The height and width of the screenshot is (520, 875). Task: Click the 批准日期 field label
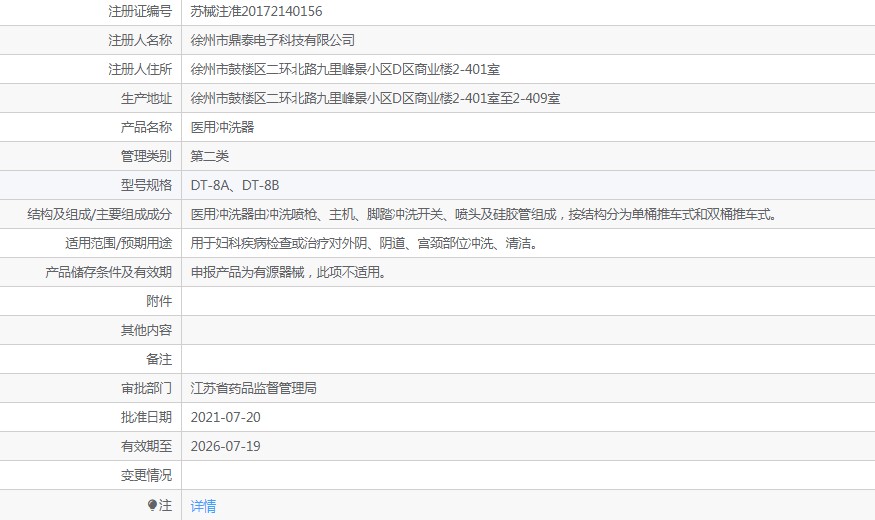point(146,417)
